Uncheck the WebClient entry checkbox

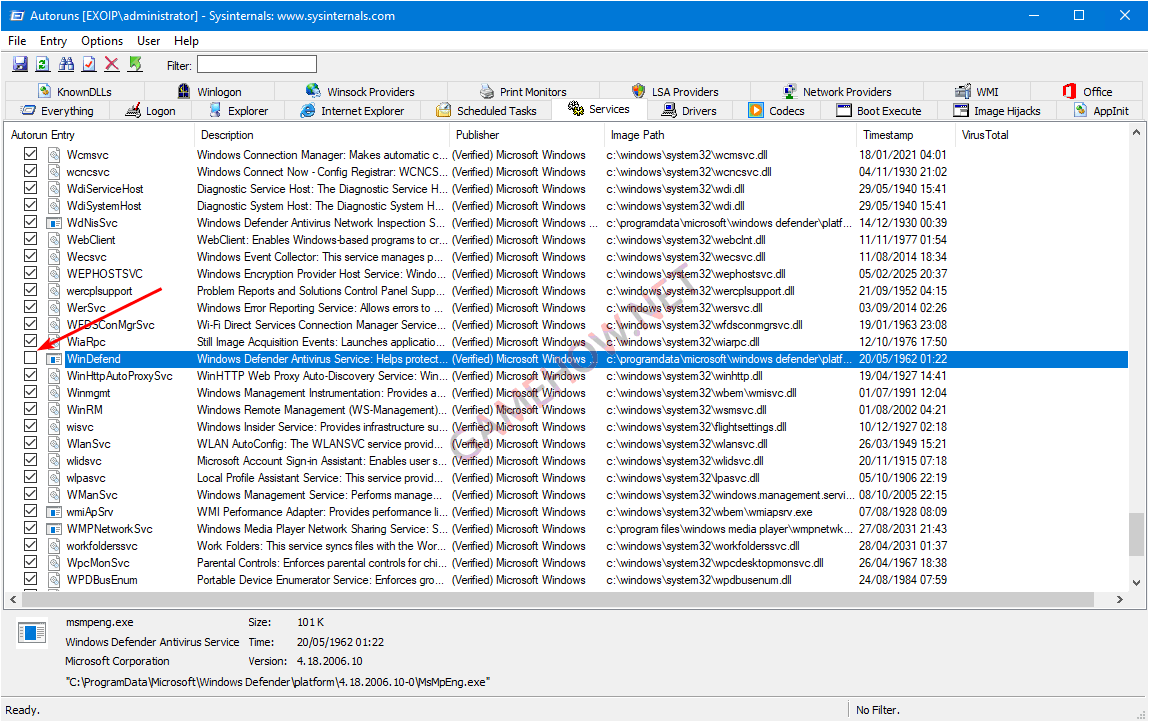[30, 239]
